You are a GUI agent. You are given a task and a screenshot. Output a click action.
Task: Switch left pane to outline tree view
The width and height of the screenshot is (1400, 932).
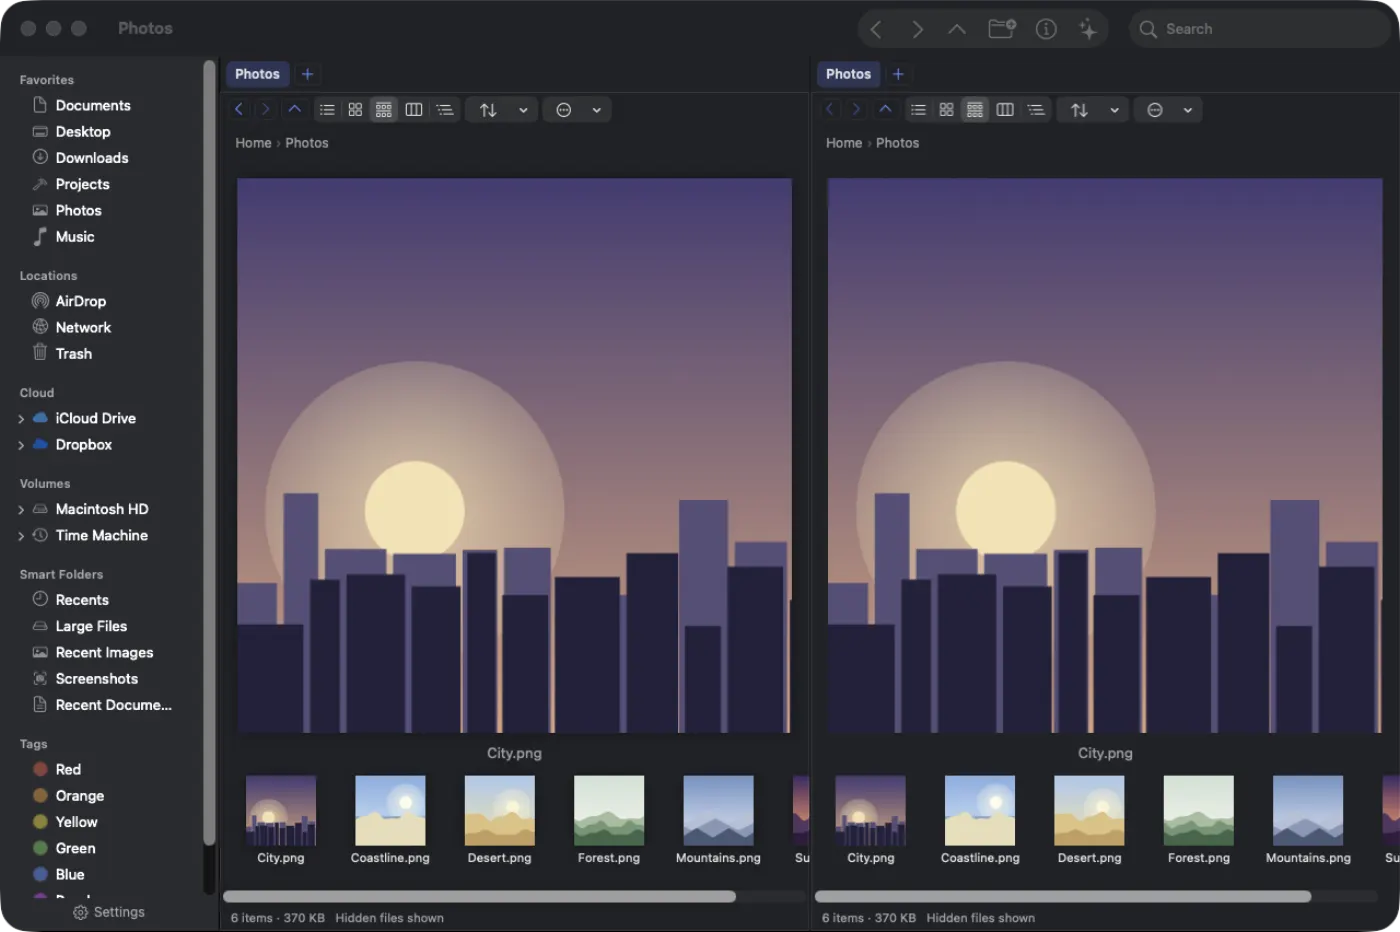point(445,110)
